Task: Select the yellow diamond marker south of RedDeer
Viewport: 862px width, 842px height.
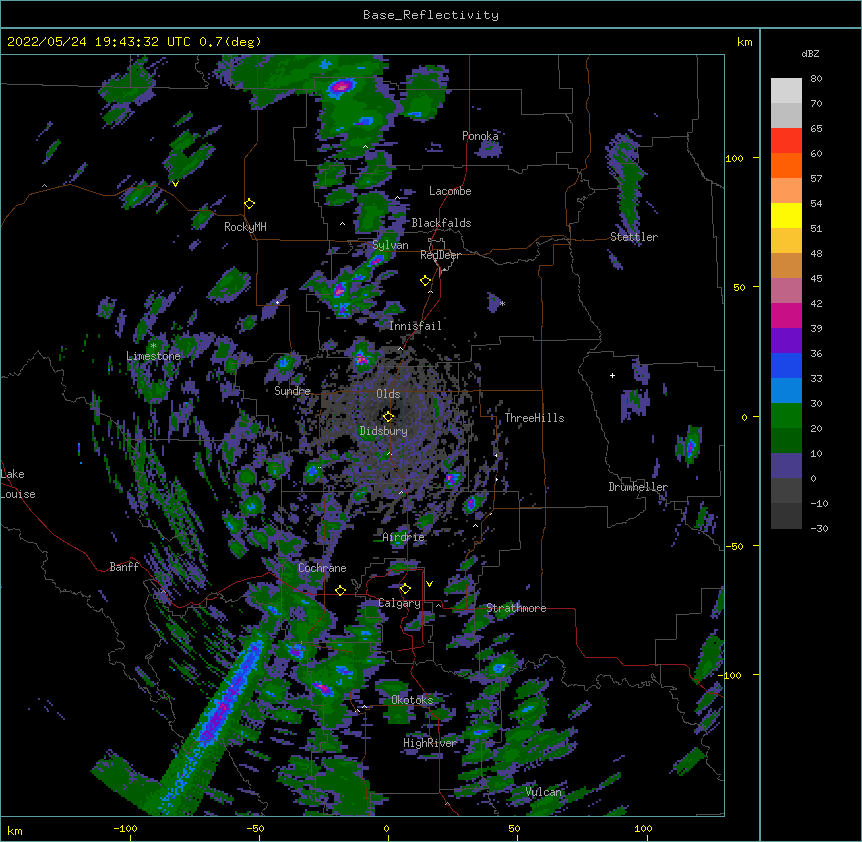Action: click(x=426, y=281)
